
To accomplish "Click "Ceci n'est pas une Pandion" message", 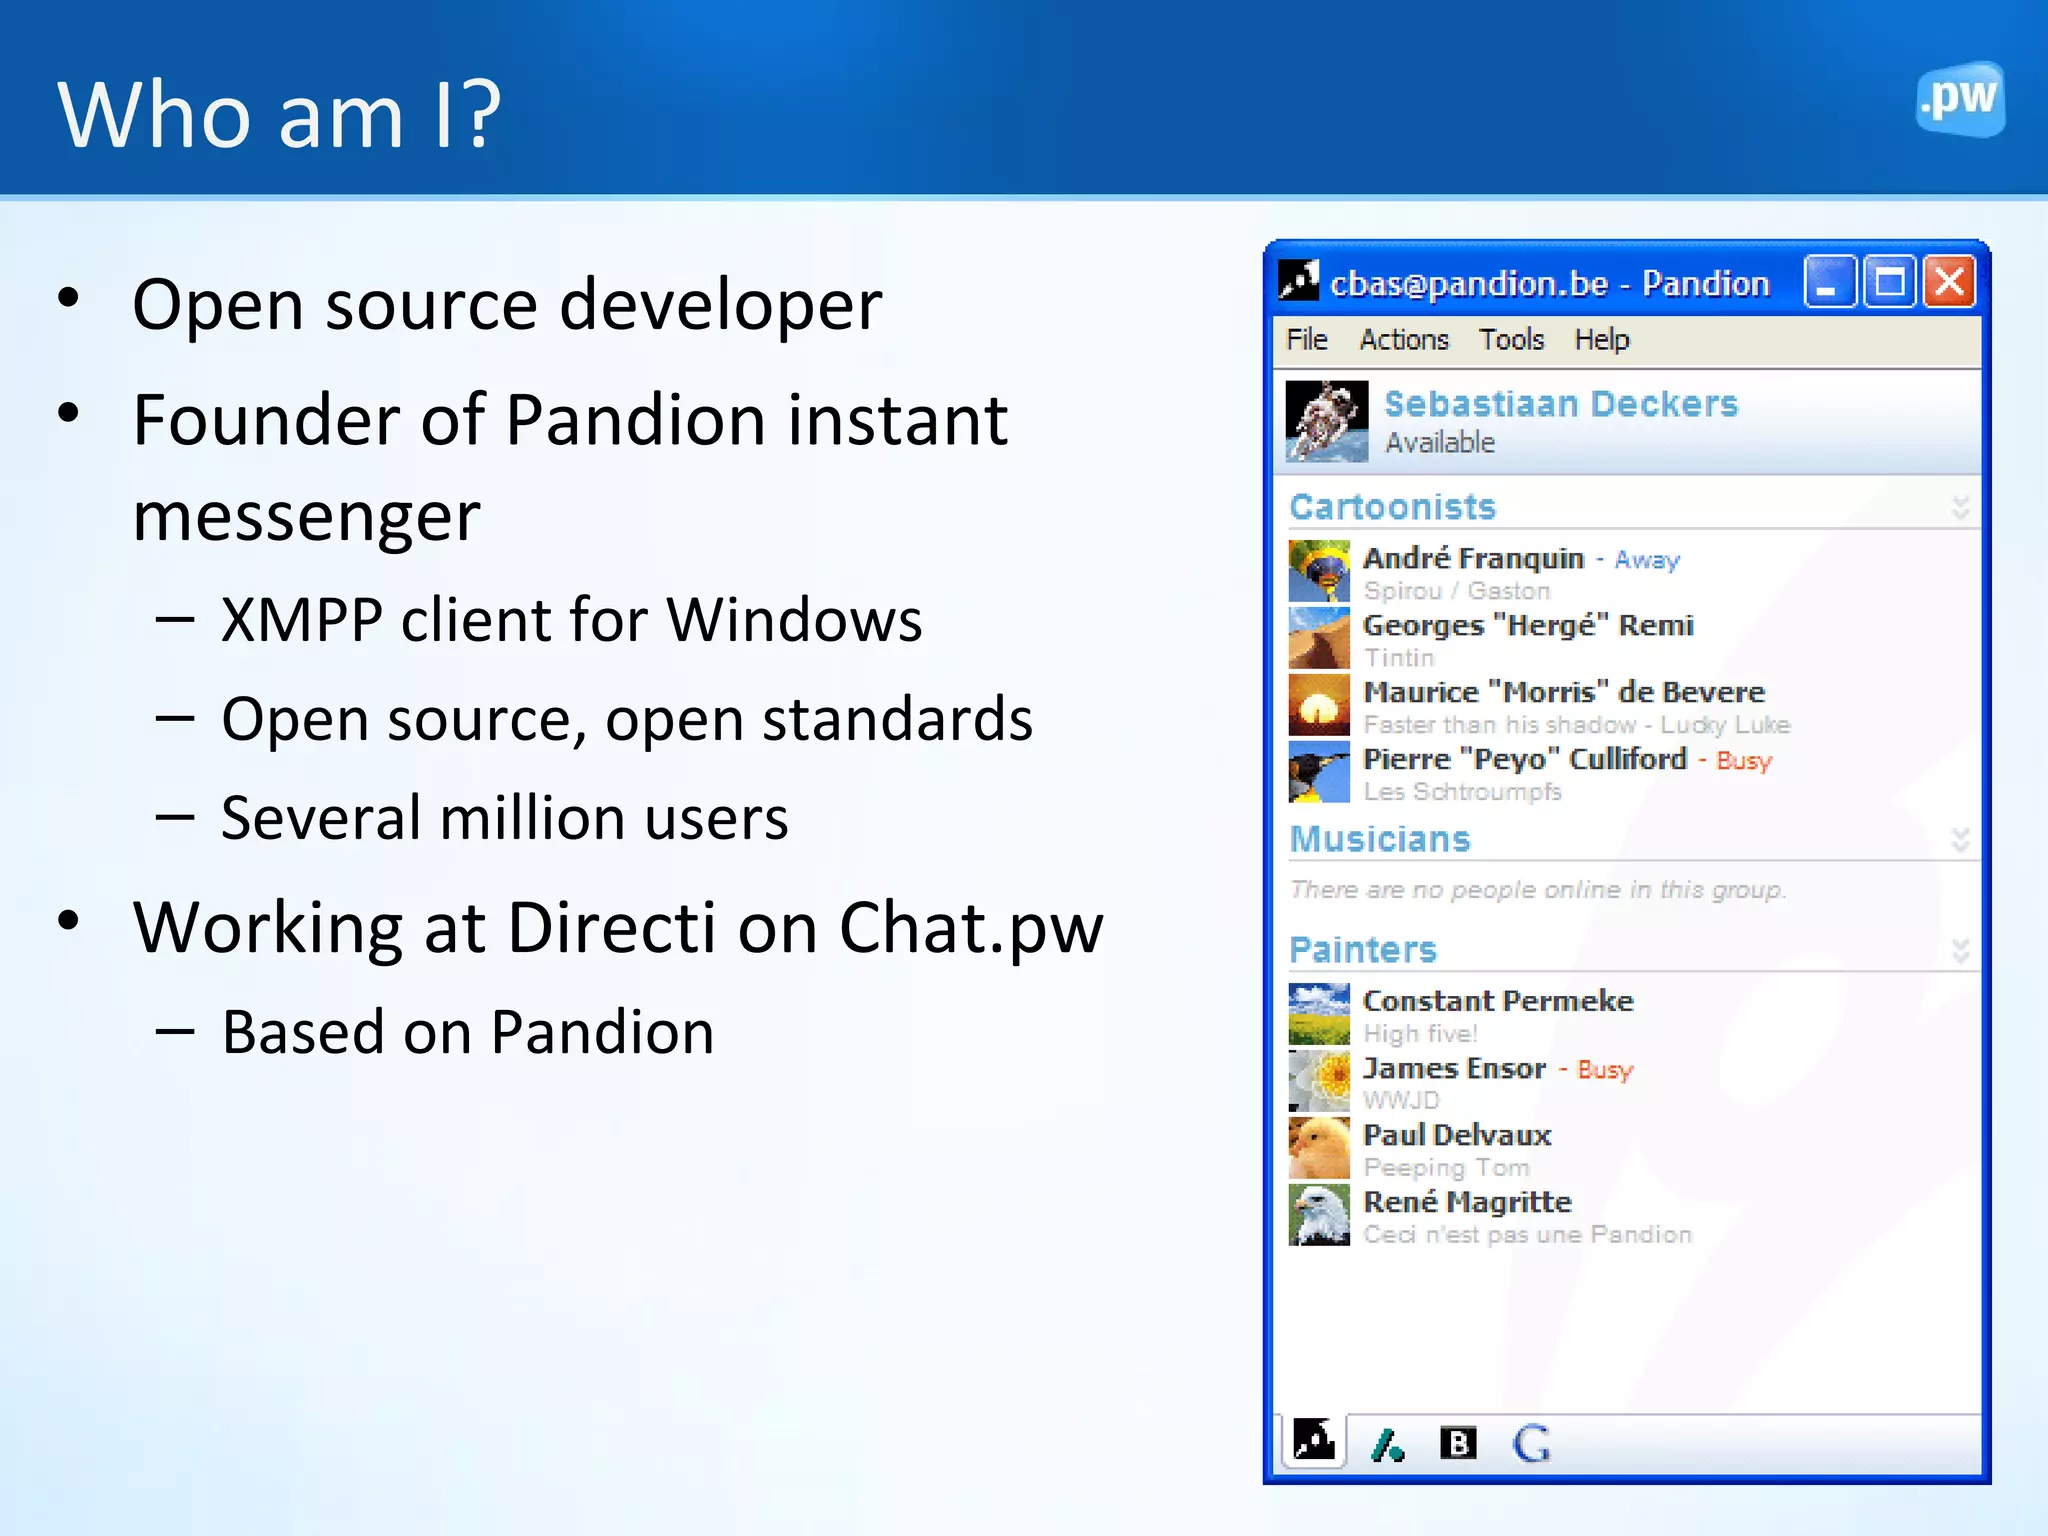I will [x=1528, y=1235].
